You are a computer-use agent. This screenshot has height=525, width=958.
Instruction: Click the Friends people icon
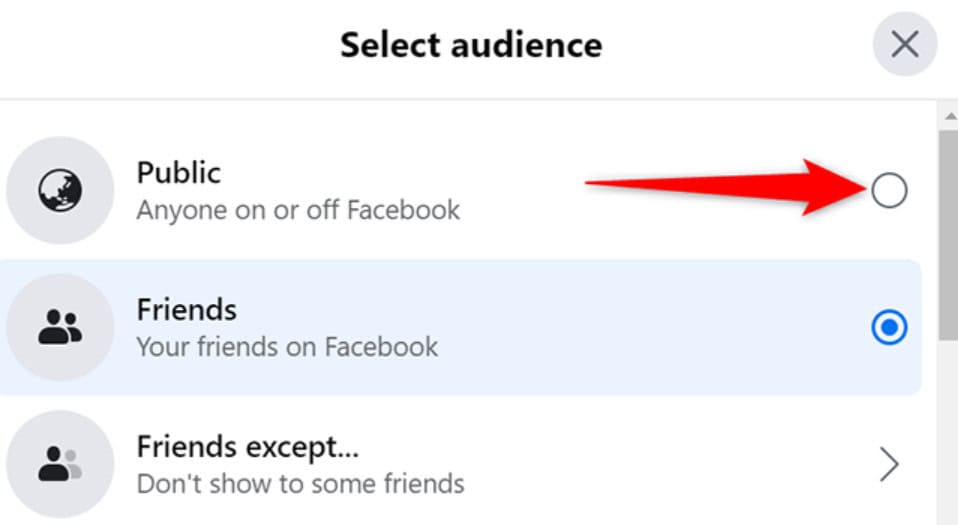click(x=60, y=327)
